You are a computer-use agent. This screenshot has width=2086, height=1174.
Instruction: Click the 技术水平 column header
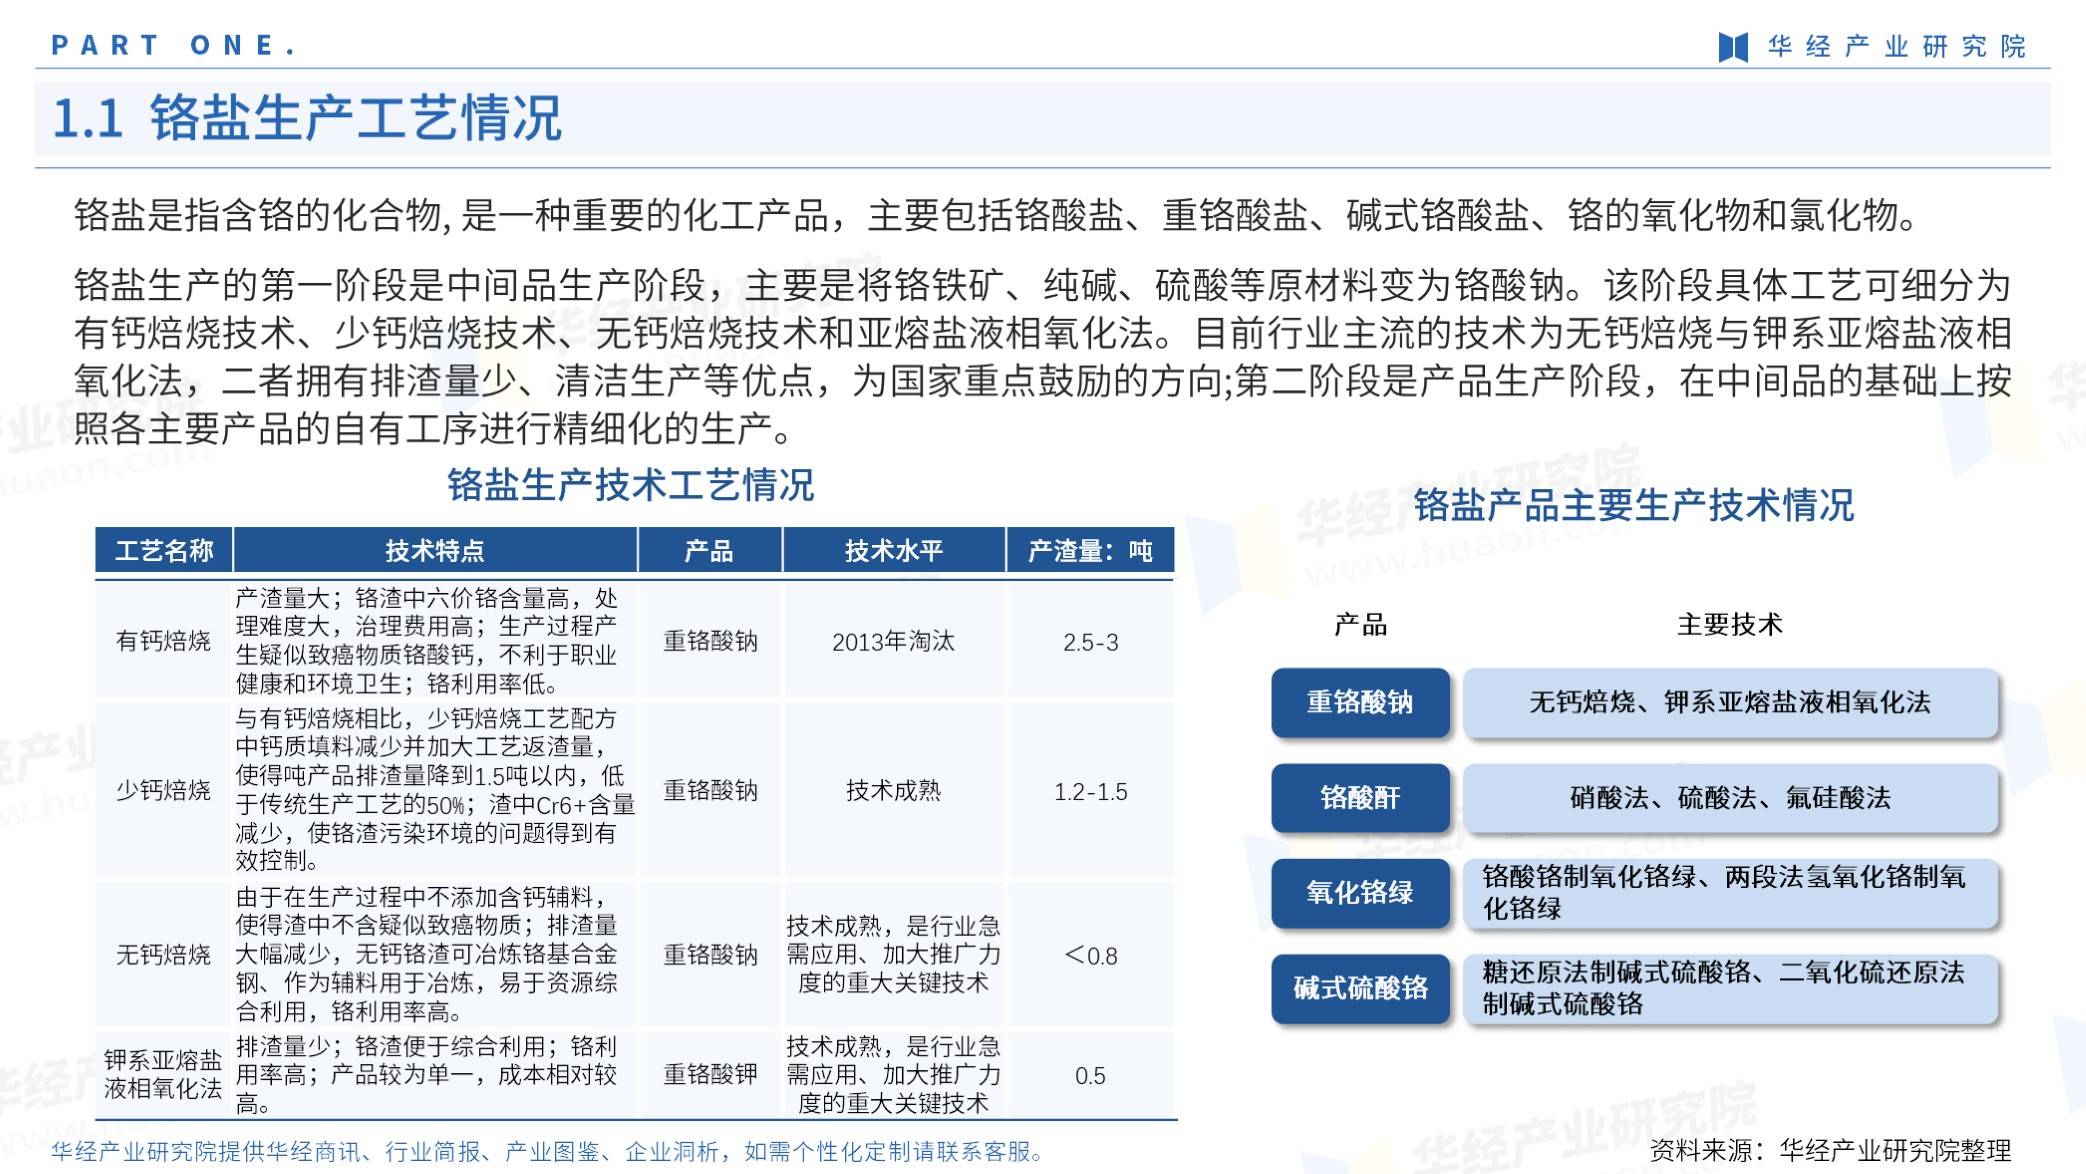[894, 551]
